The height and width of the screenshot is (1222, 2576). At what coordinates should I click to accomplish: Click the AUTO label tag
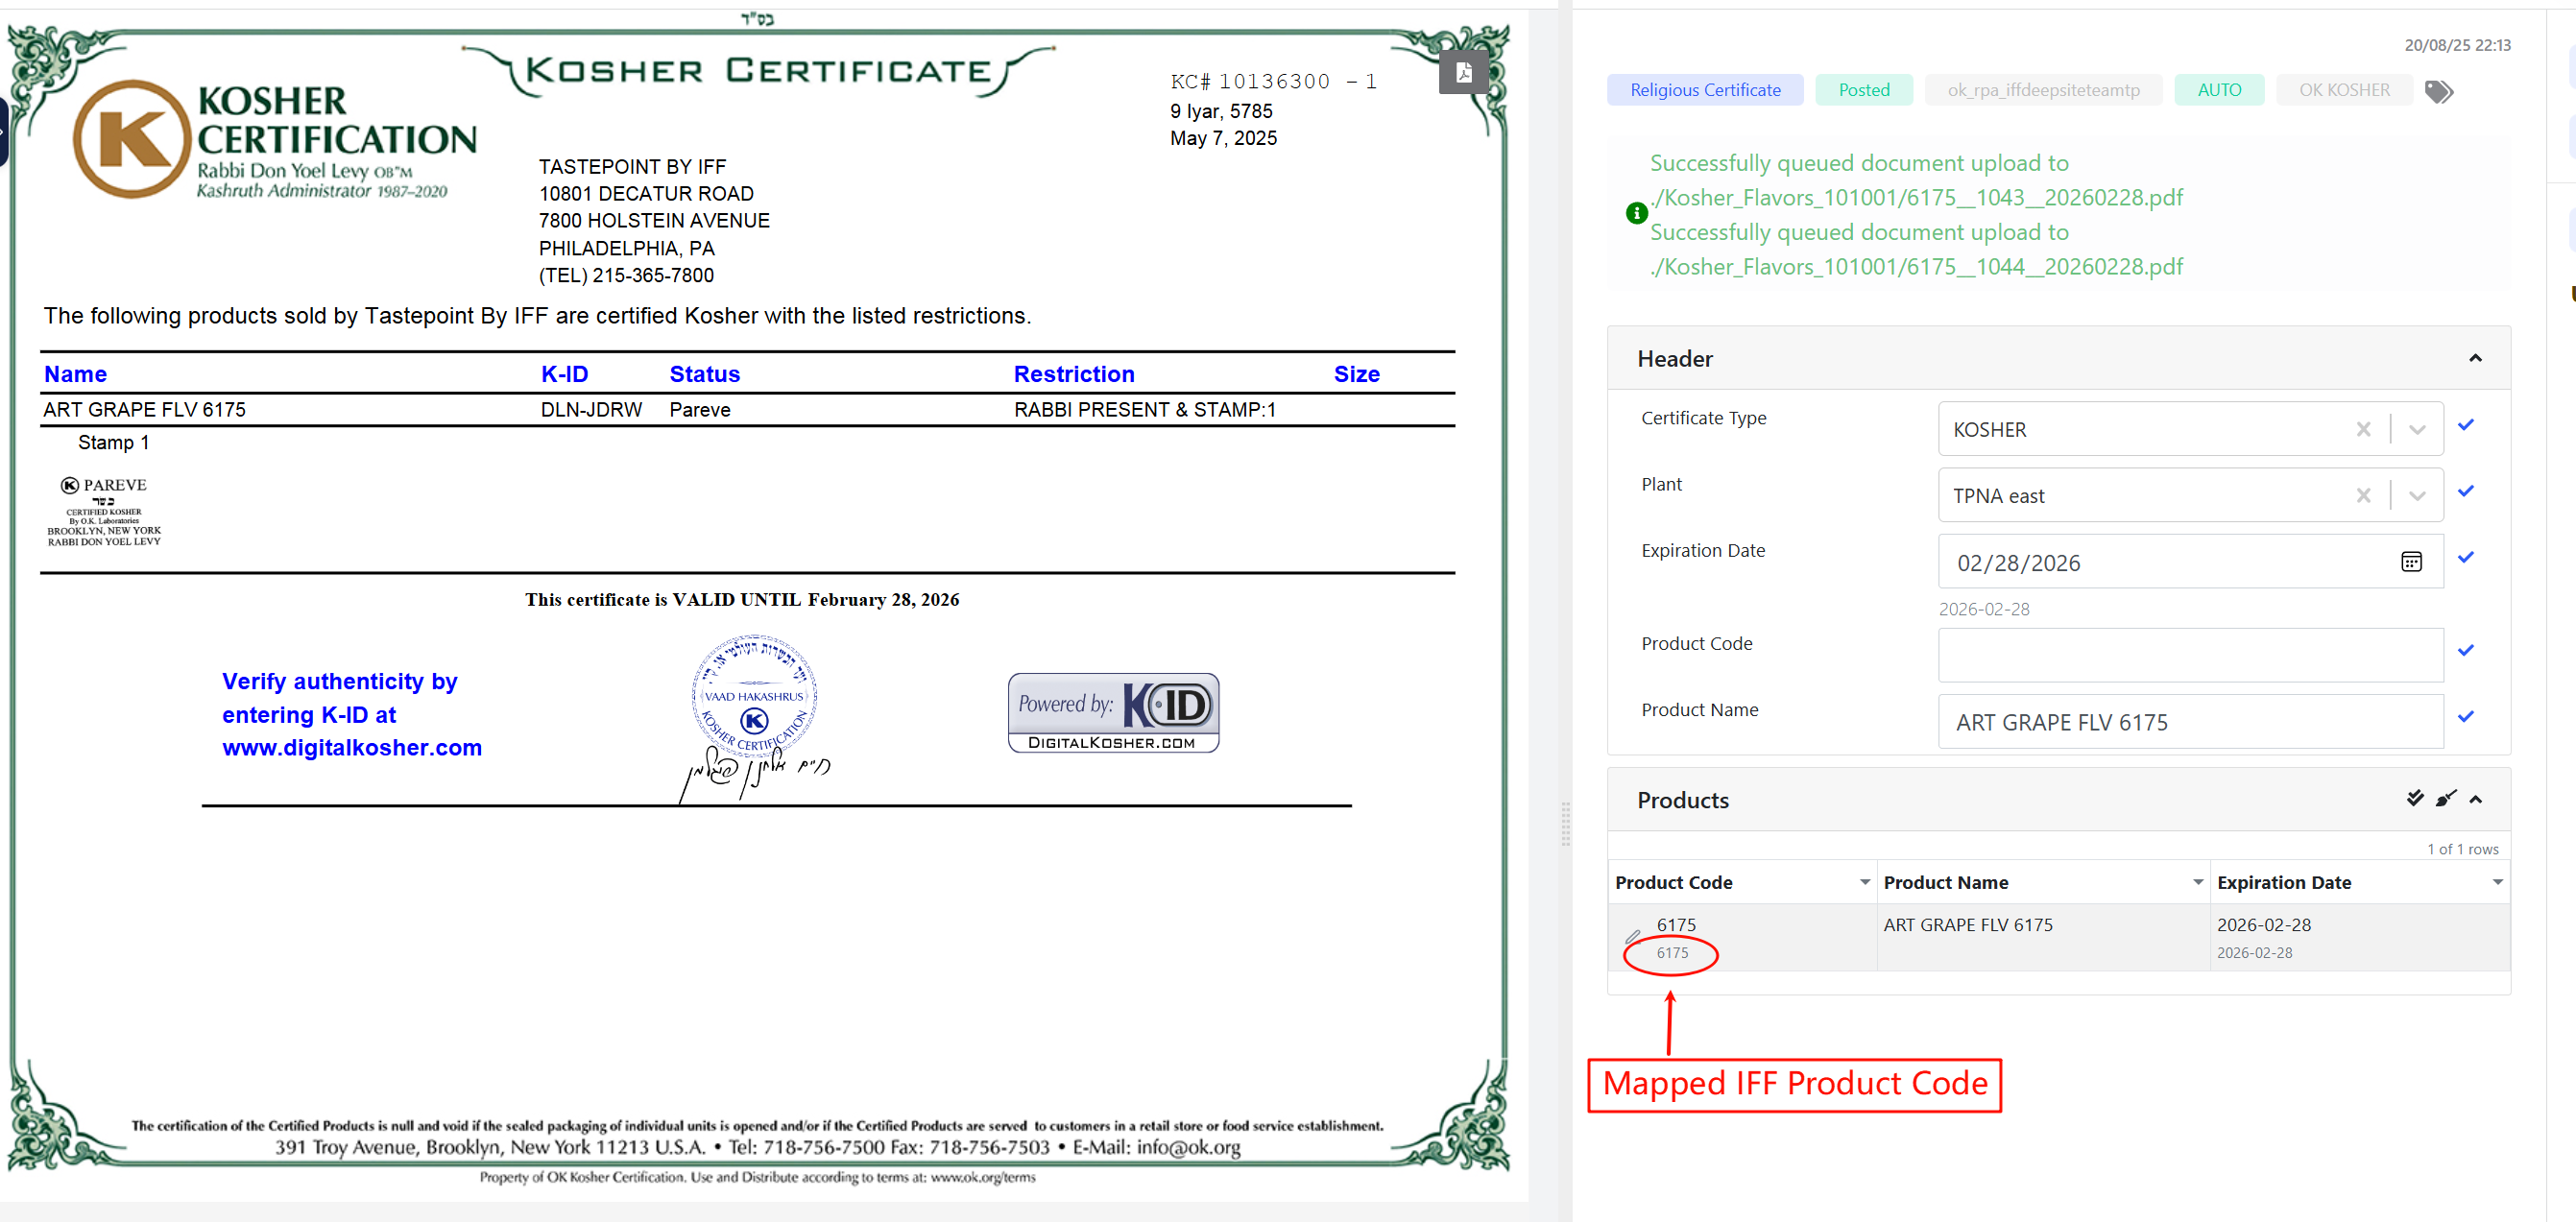click(x=2219, y=90)
